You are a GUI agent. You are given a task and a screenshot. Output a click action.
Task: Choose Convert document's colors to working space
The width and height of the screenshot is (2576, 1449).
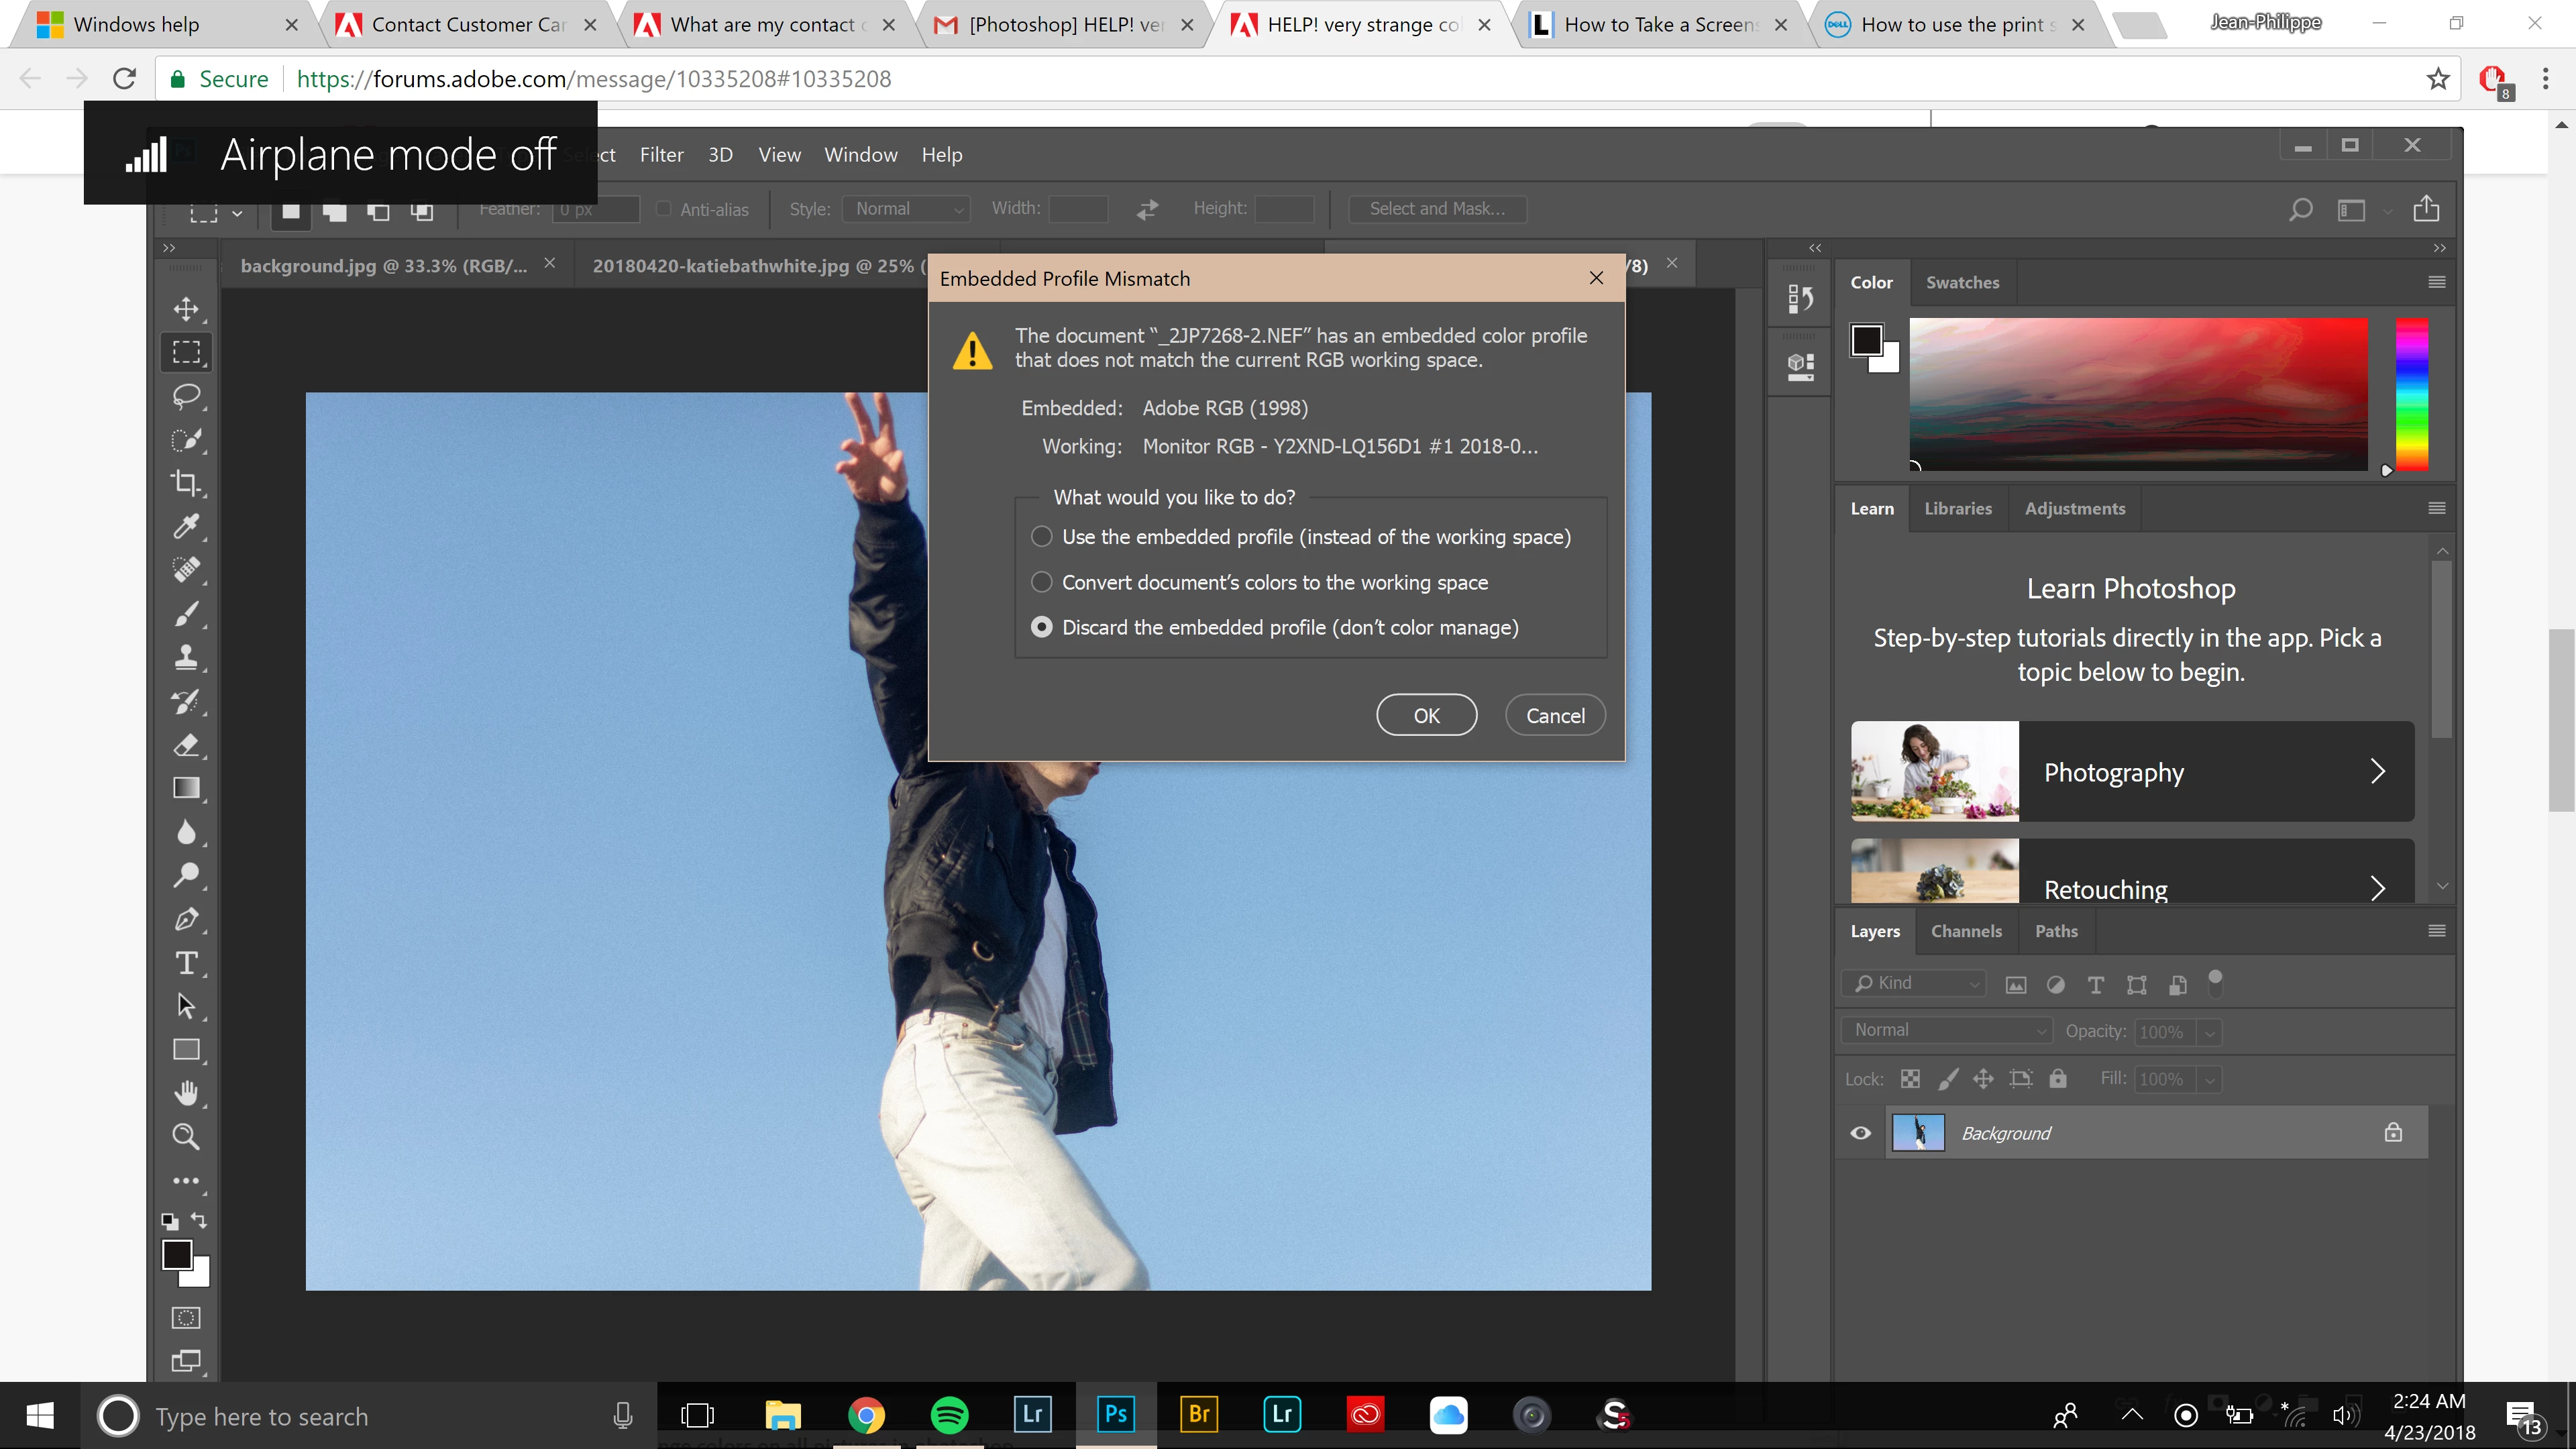tap(1041, 582)
